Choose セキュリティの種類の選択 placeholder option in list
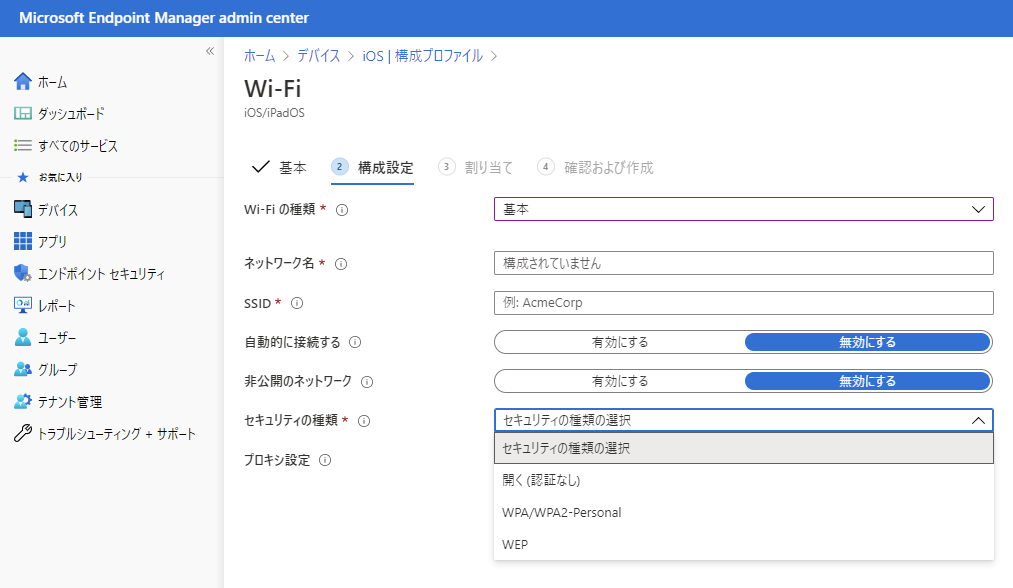 744,448
